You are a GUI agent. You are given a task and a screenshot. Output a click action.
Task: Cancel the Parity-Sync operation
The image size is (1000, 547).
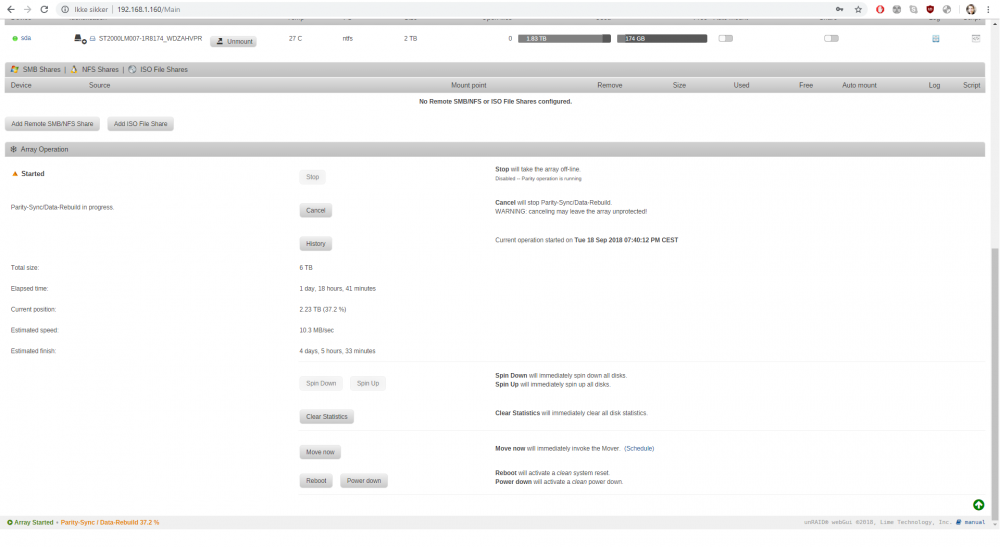coord(316,210)
